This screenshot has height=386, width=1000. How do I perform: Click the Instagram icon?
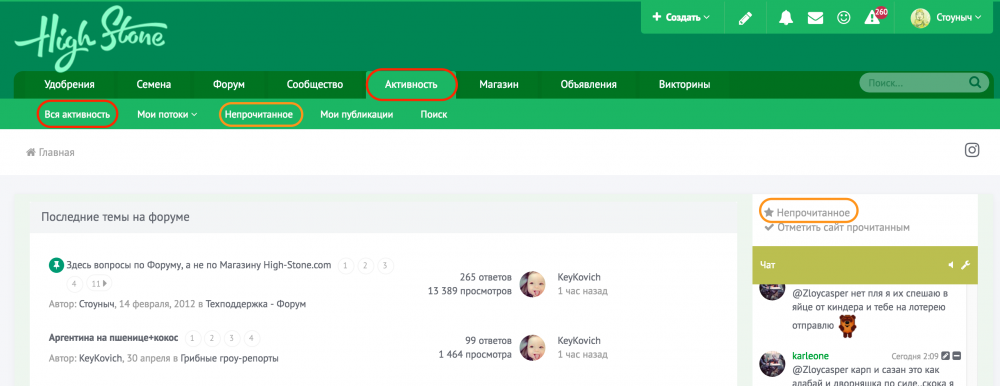972,150
